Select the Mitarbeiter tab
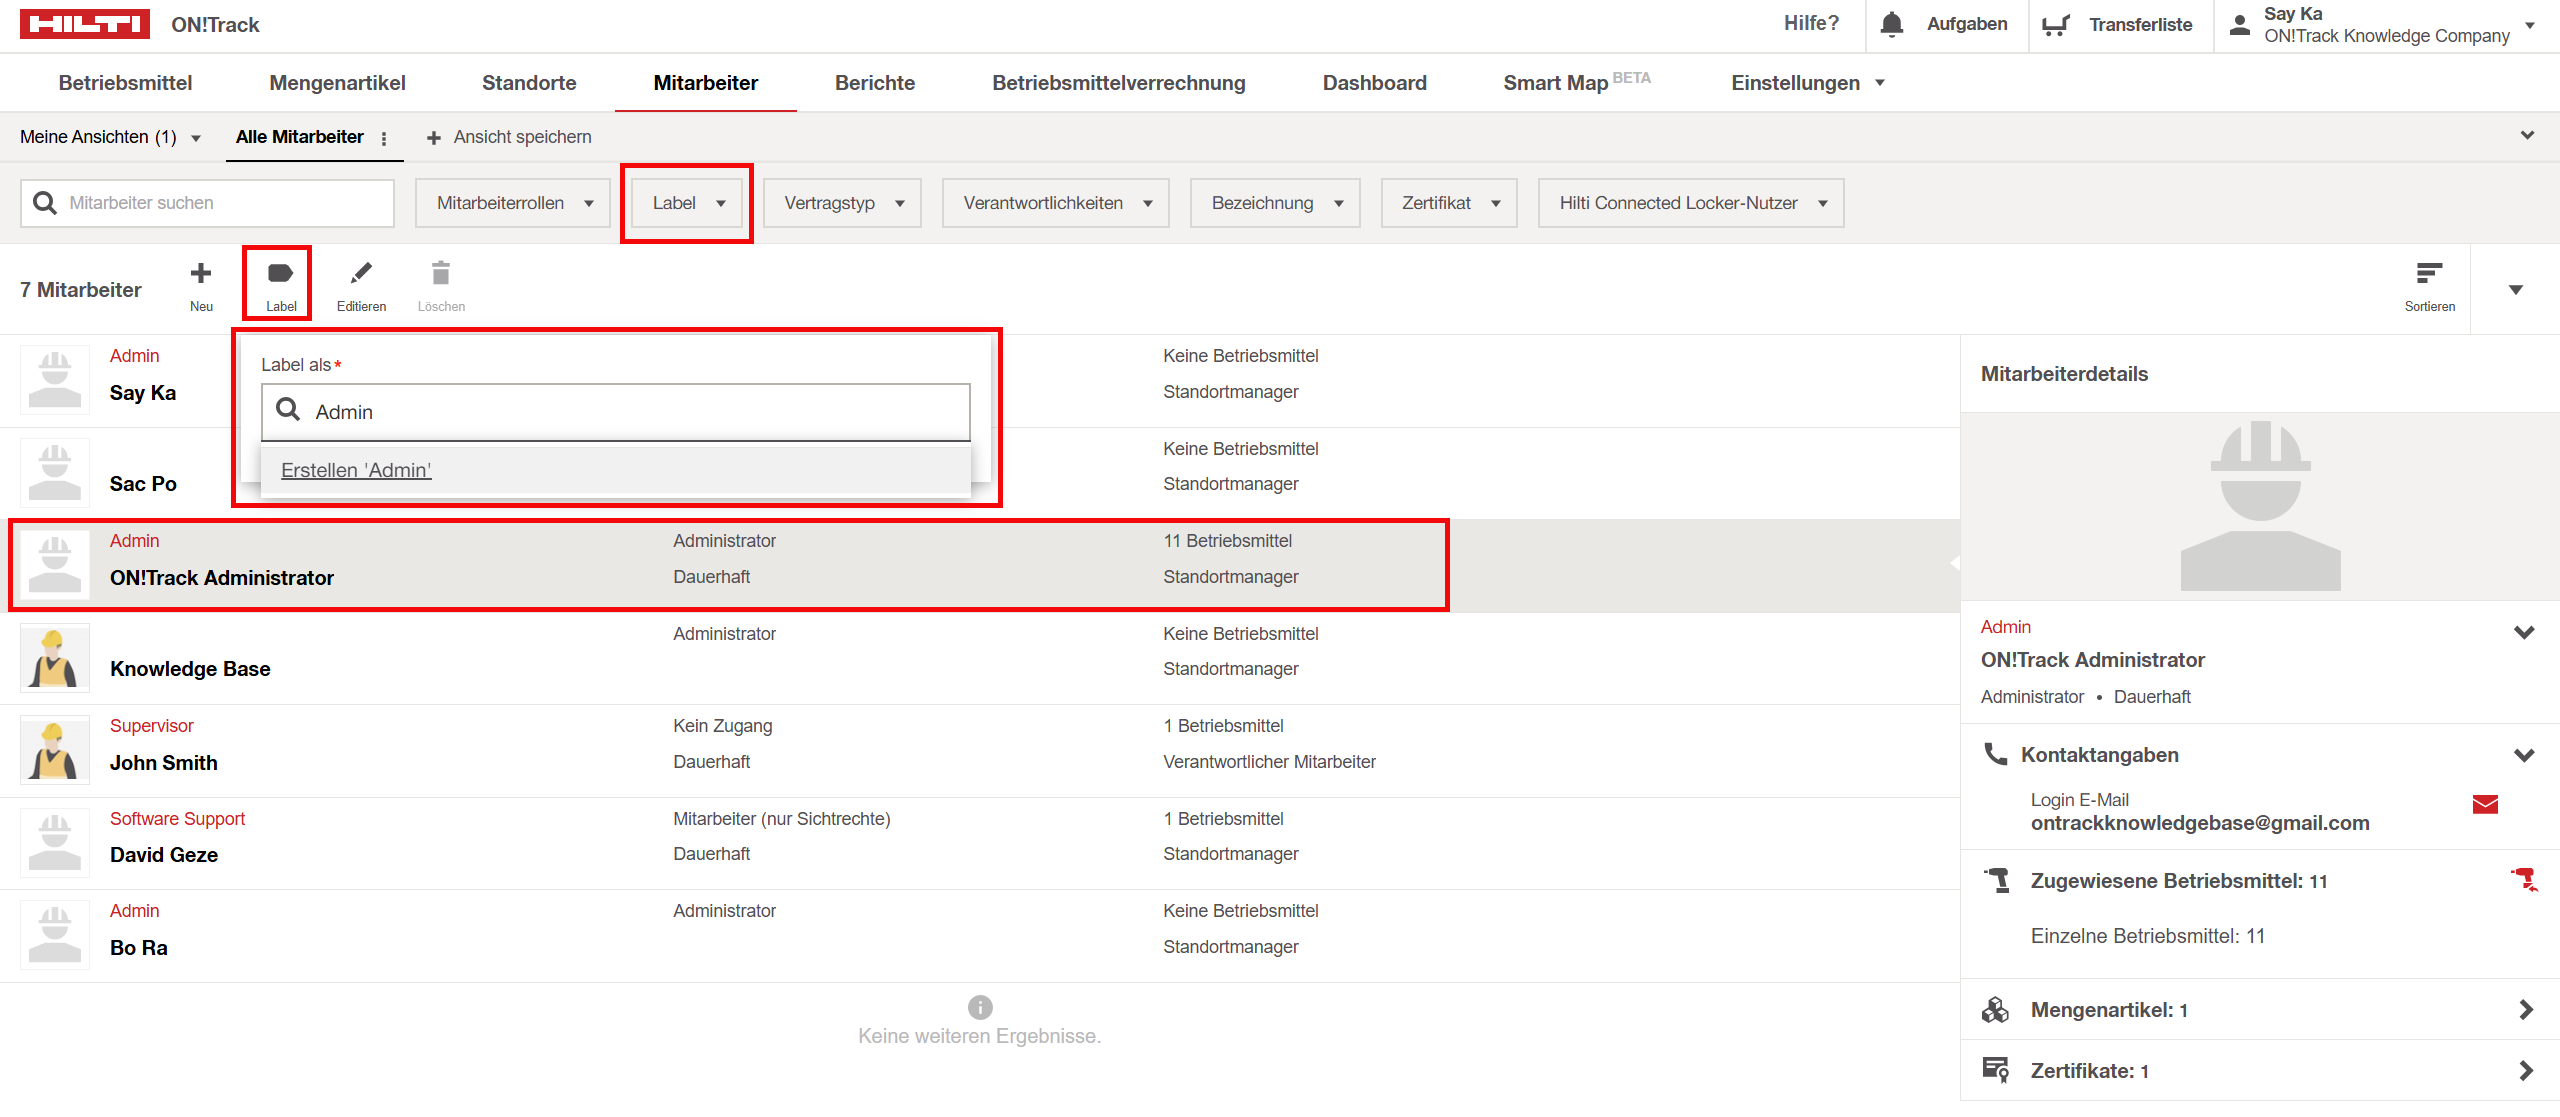 pyautogui.click(x=705, y=83)
